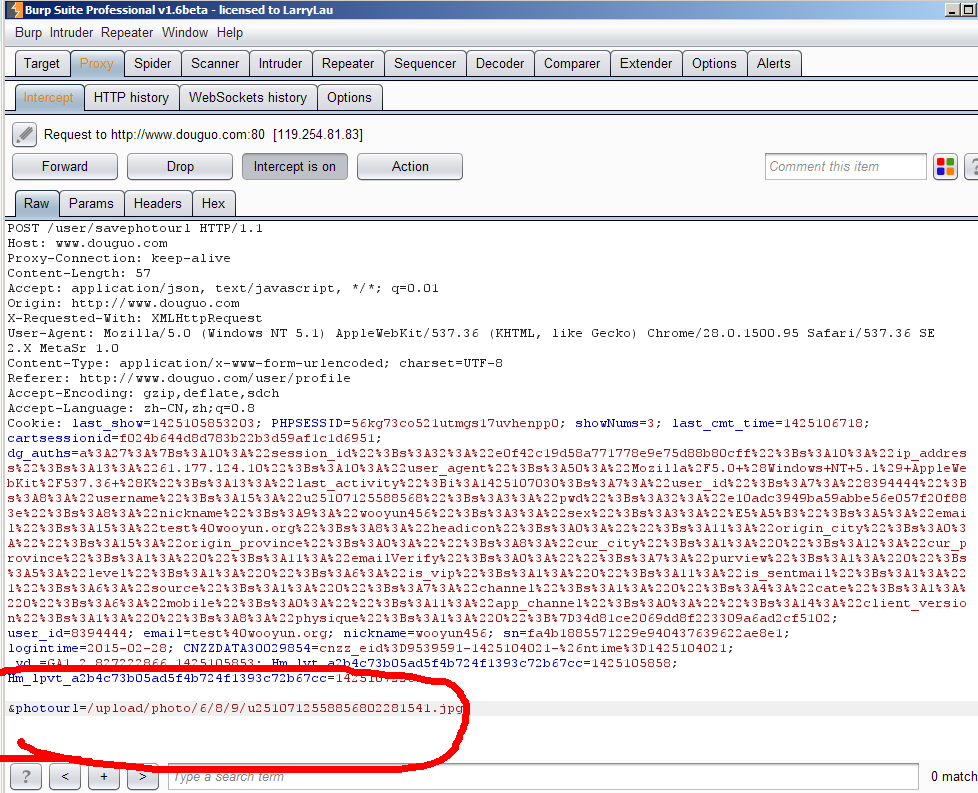Open the Action button menu
Viewport: 978px width, 793px height.
click(x=410, y=167)
